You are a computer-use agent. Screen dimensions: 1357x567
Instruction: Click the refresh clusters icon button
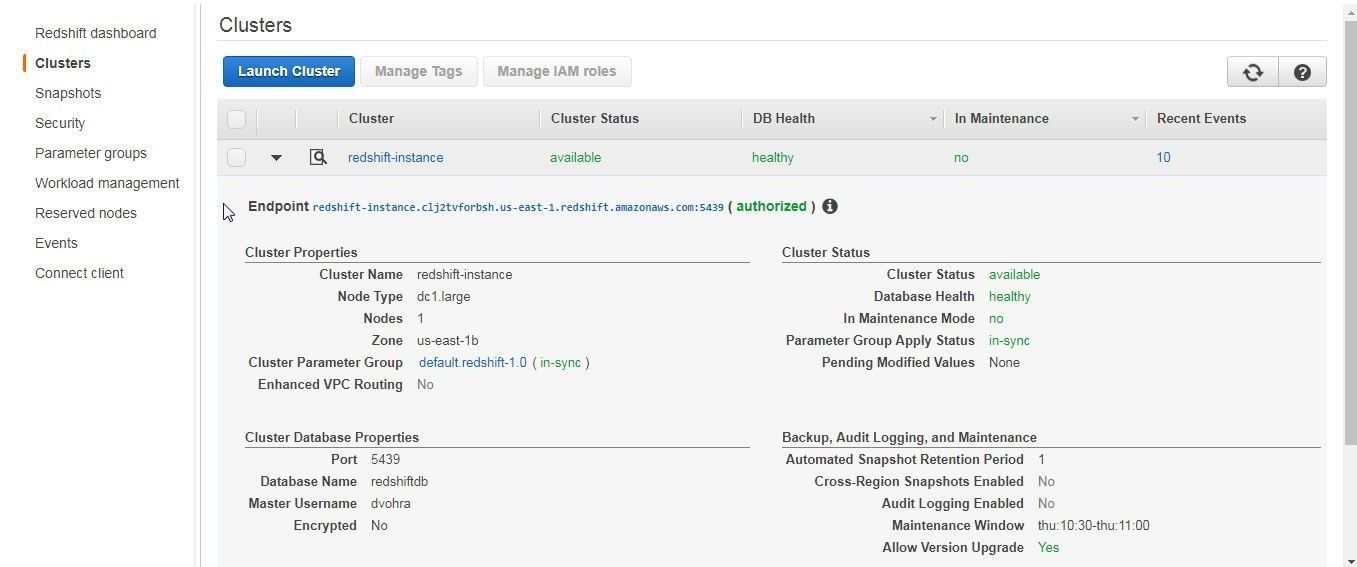[x=1252, y=72]
